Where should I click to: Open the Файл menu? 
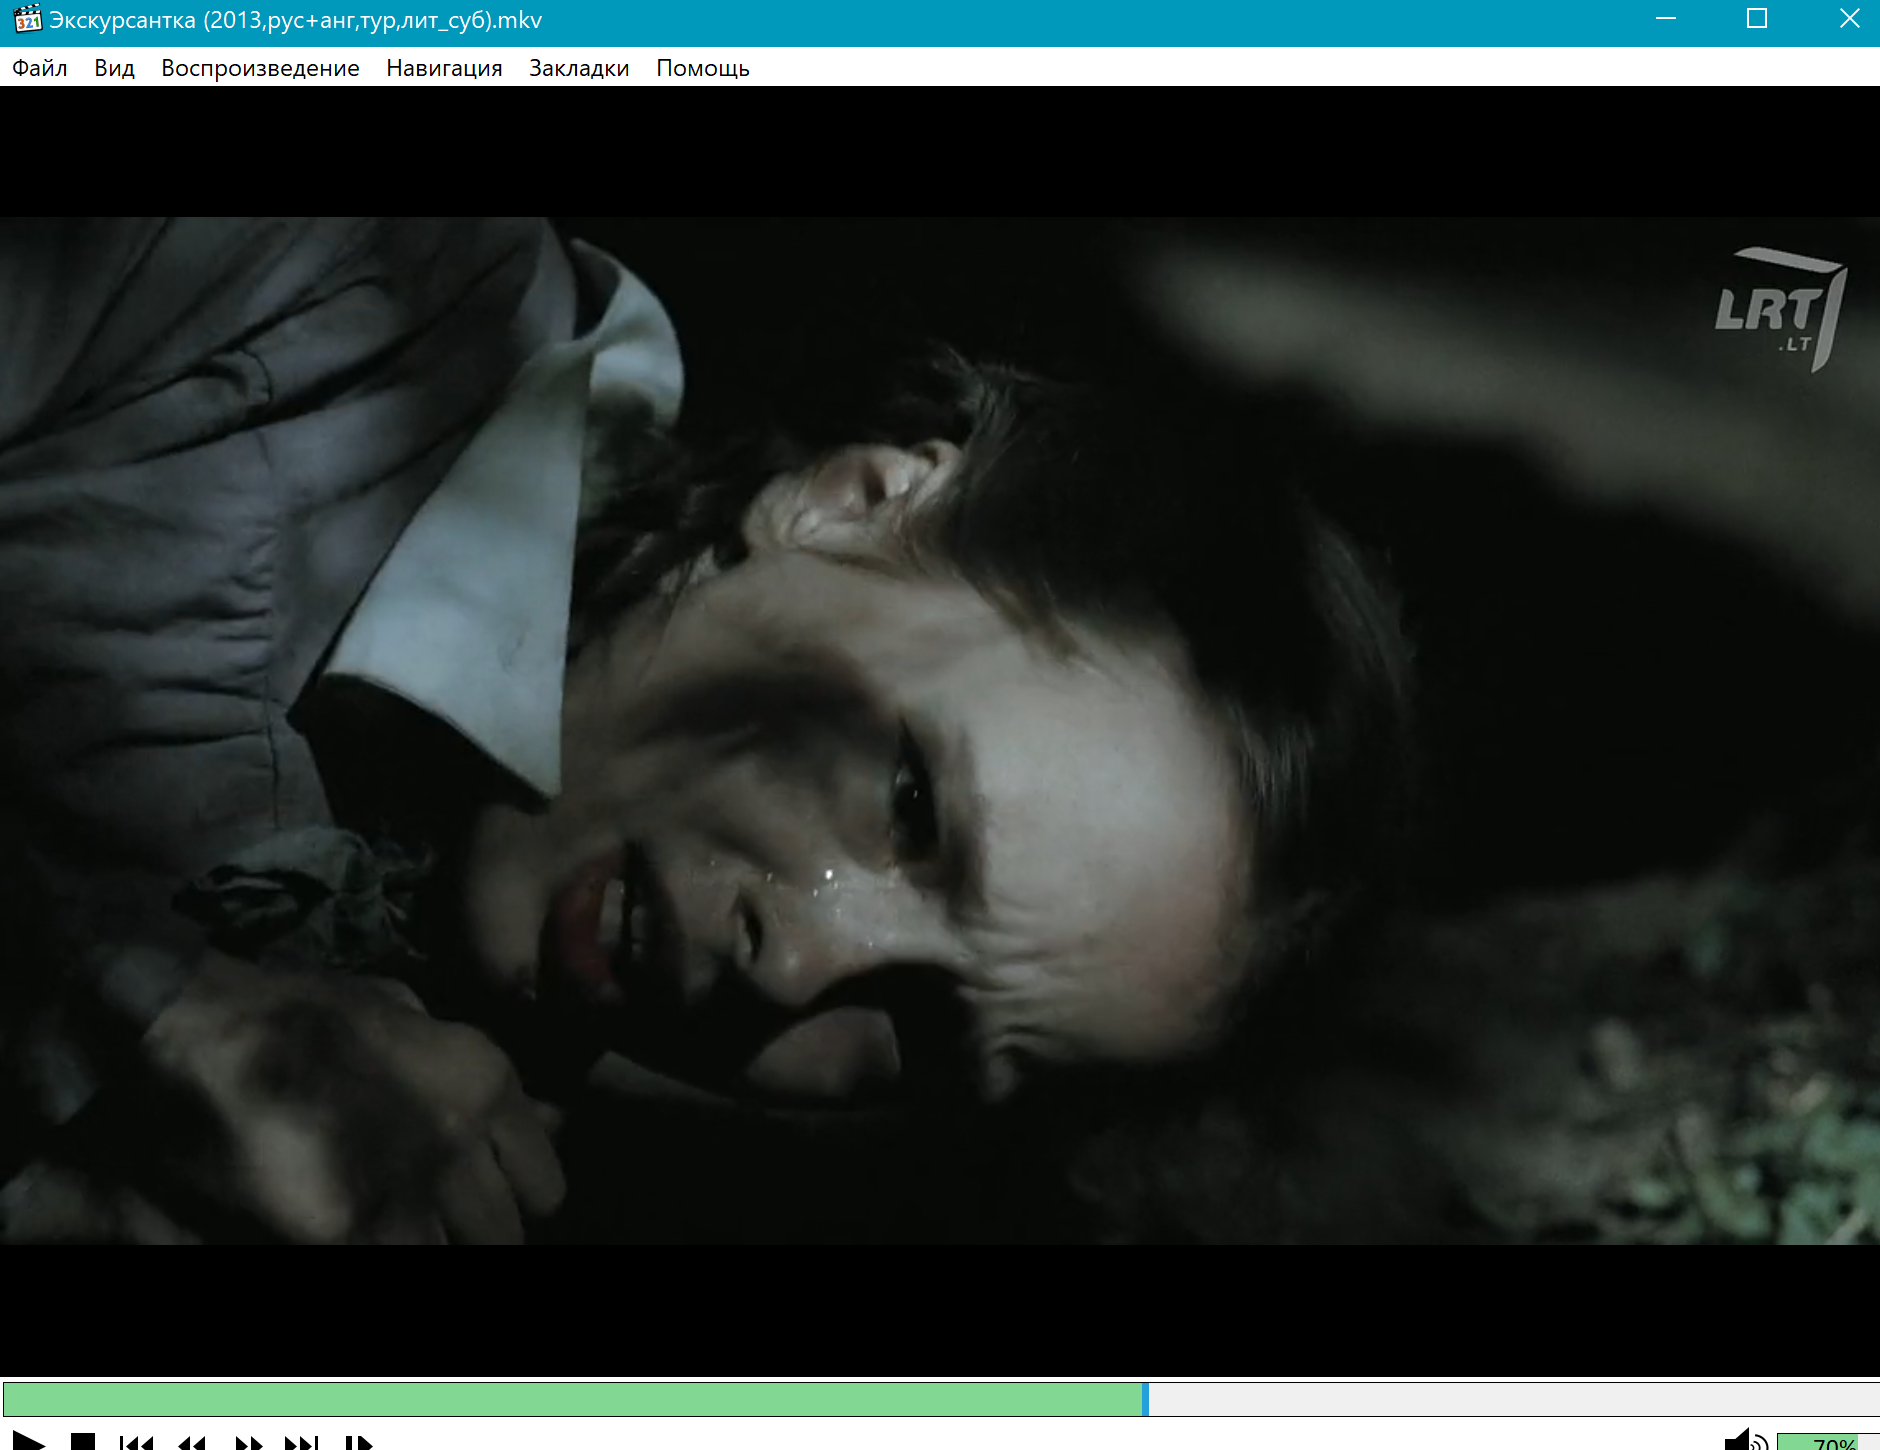pyautogui.click(x=40, y=68)
